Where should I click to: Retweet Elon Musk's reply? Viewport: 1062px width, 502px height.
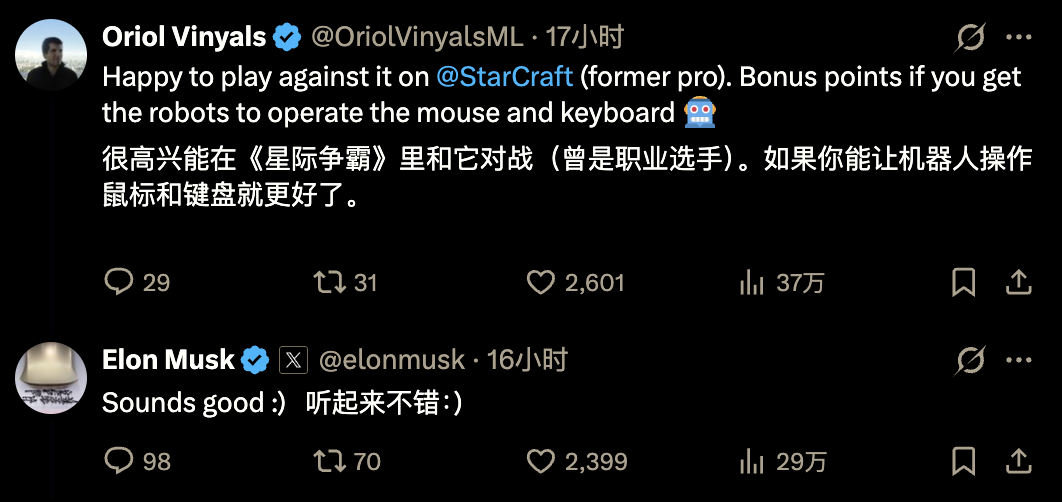[330, 461]
